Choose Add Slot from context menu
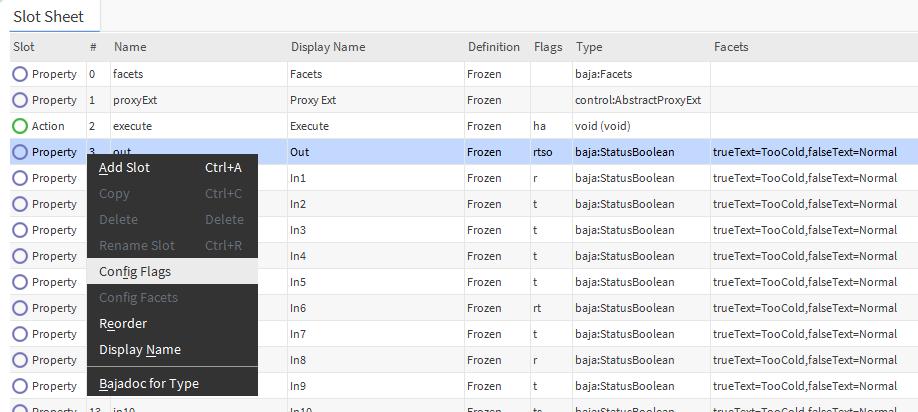 point(125,168)
